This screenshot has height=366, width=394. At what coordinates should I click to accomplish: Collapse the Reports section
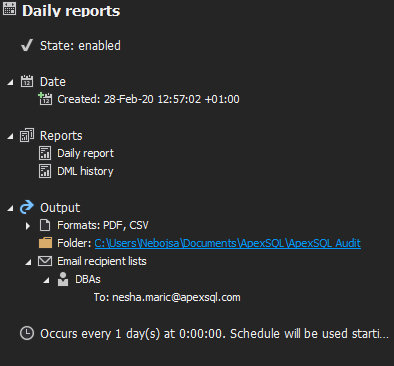coord(11,136)
